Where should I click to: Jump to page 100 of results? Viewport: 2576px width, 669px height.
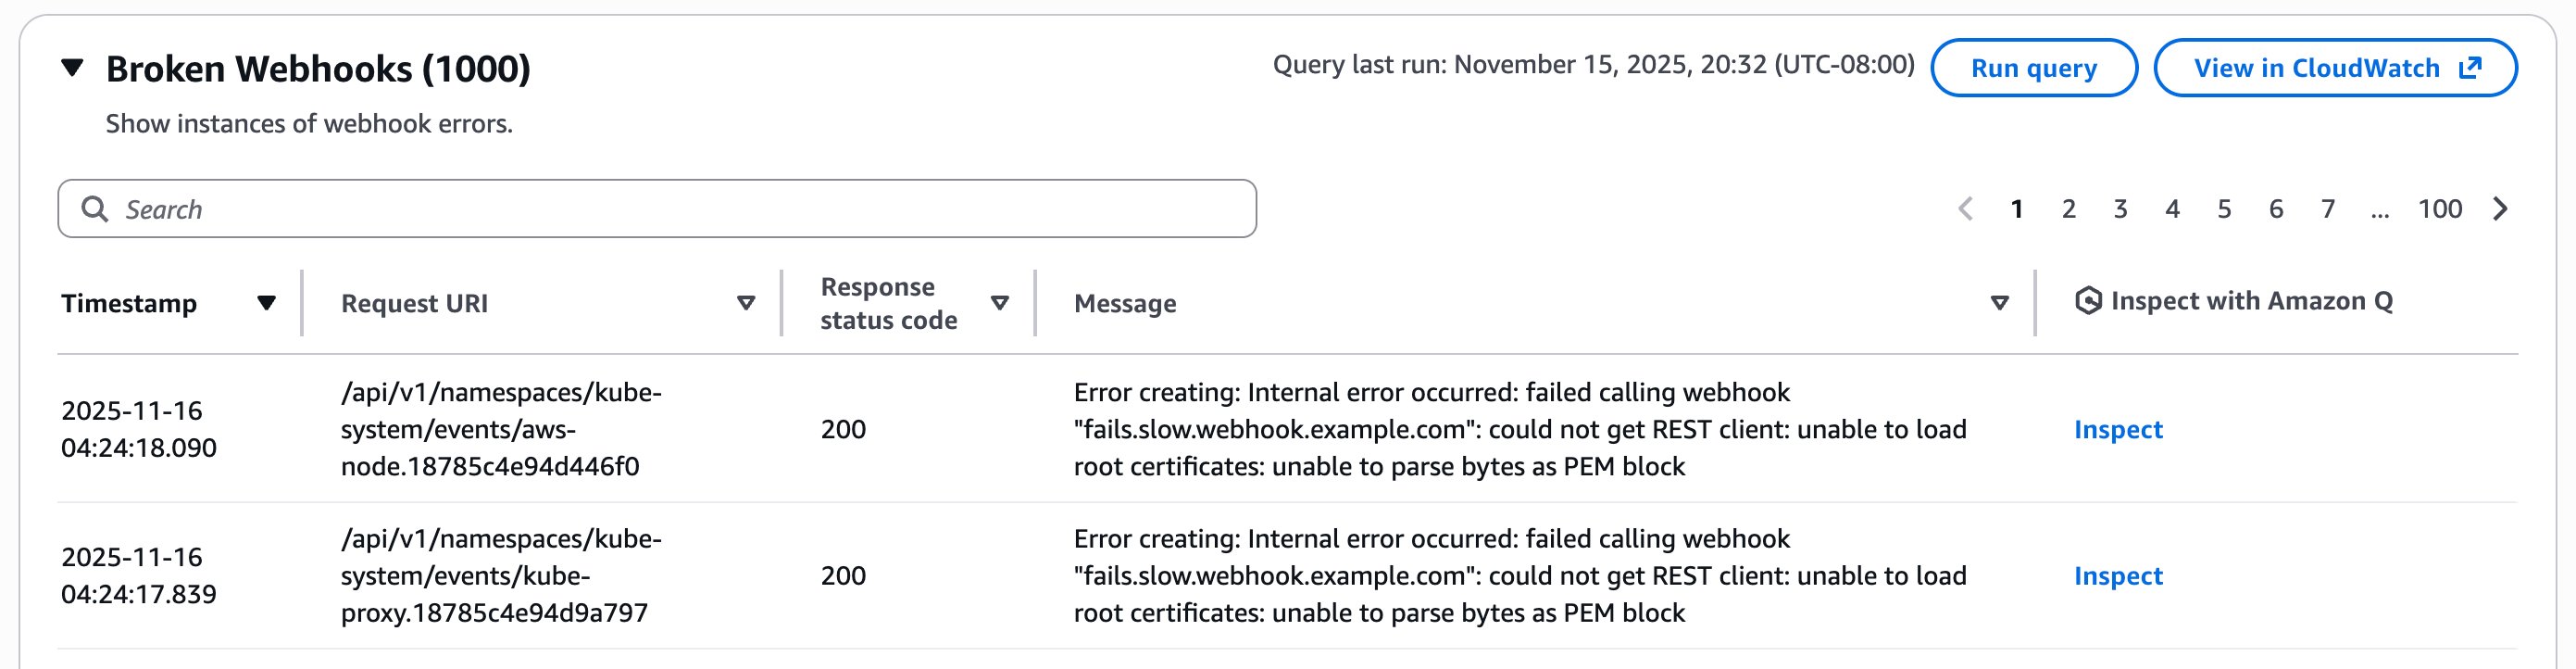click(2442, 209)
